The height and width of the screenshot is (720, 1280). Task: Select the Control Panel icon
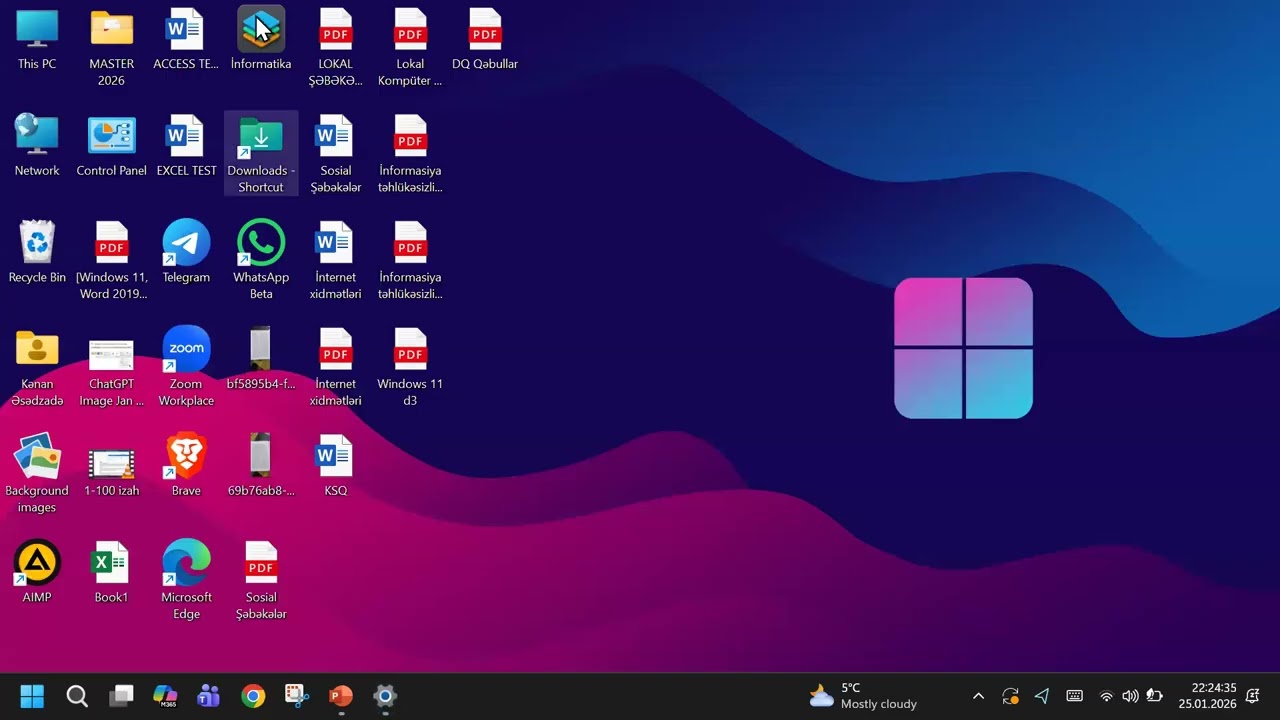(x=111, y=147)
